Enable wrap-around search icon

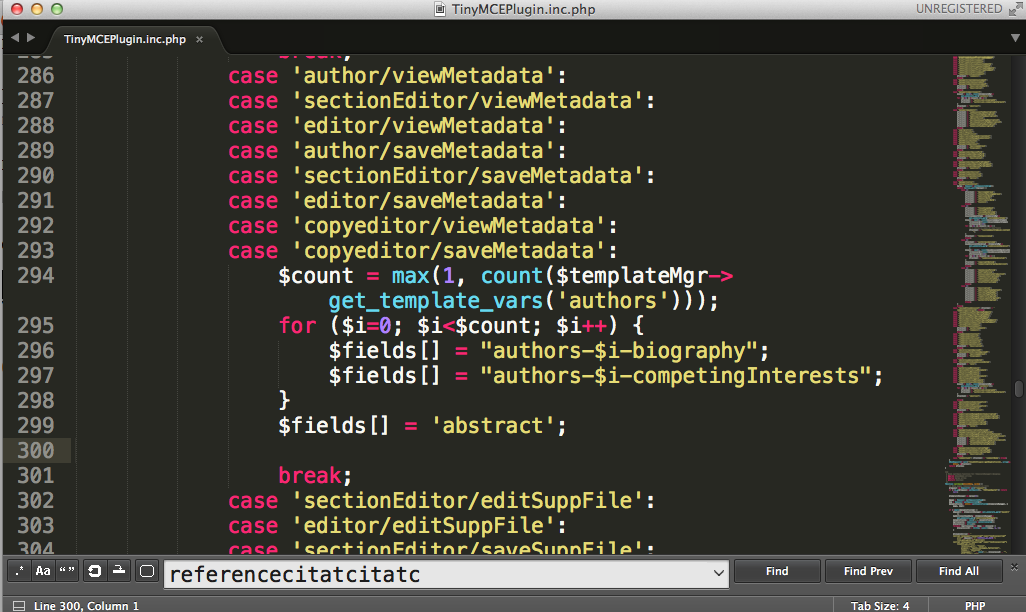point(95,571)
